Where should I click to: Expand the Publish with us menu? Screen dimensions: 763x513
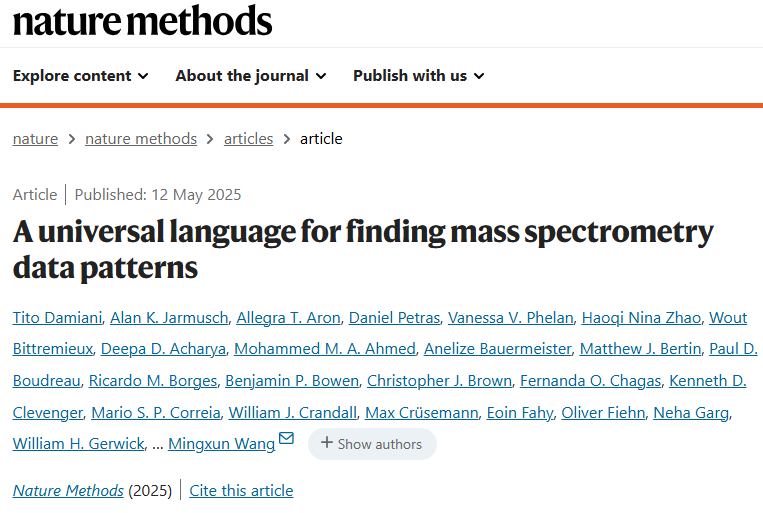(x=418, y=76)
